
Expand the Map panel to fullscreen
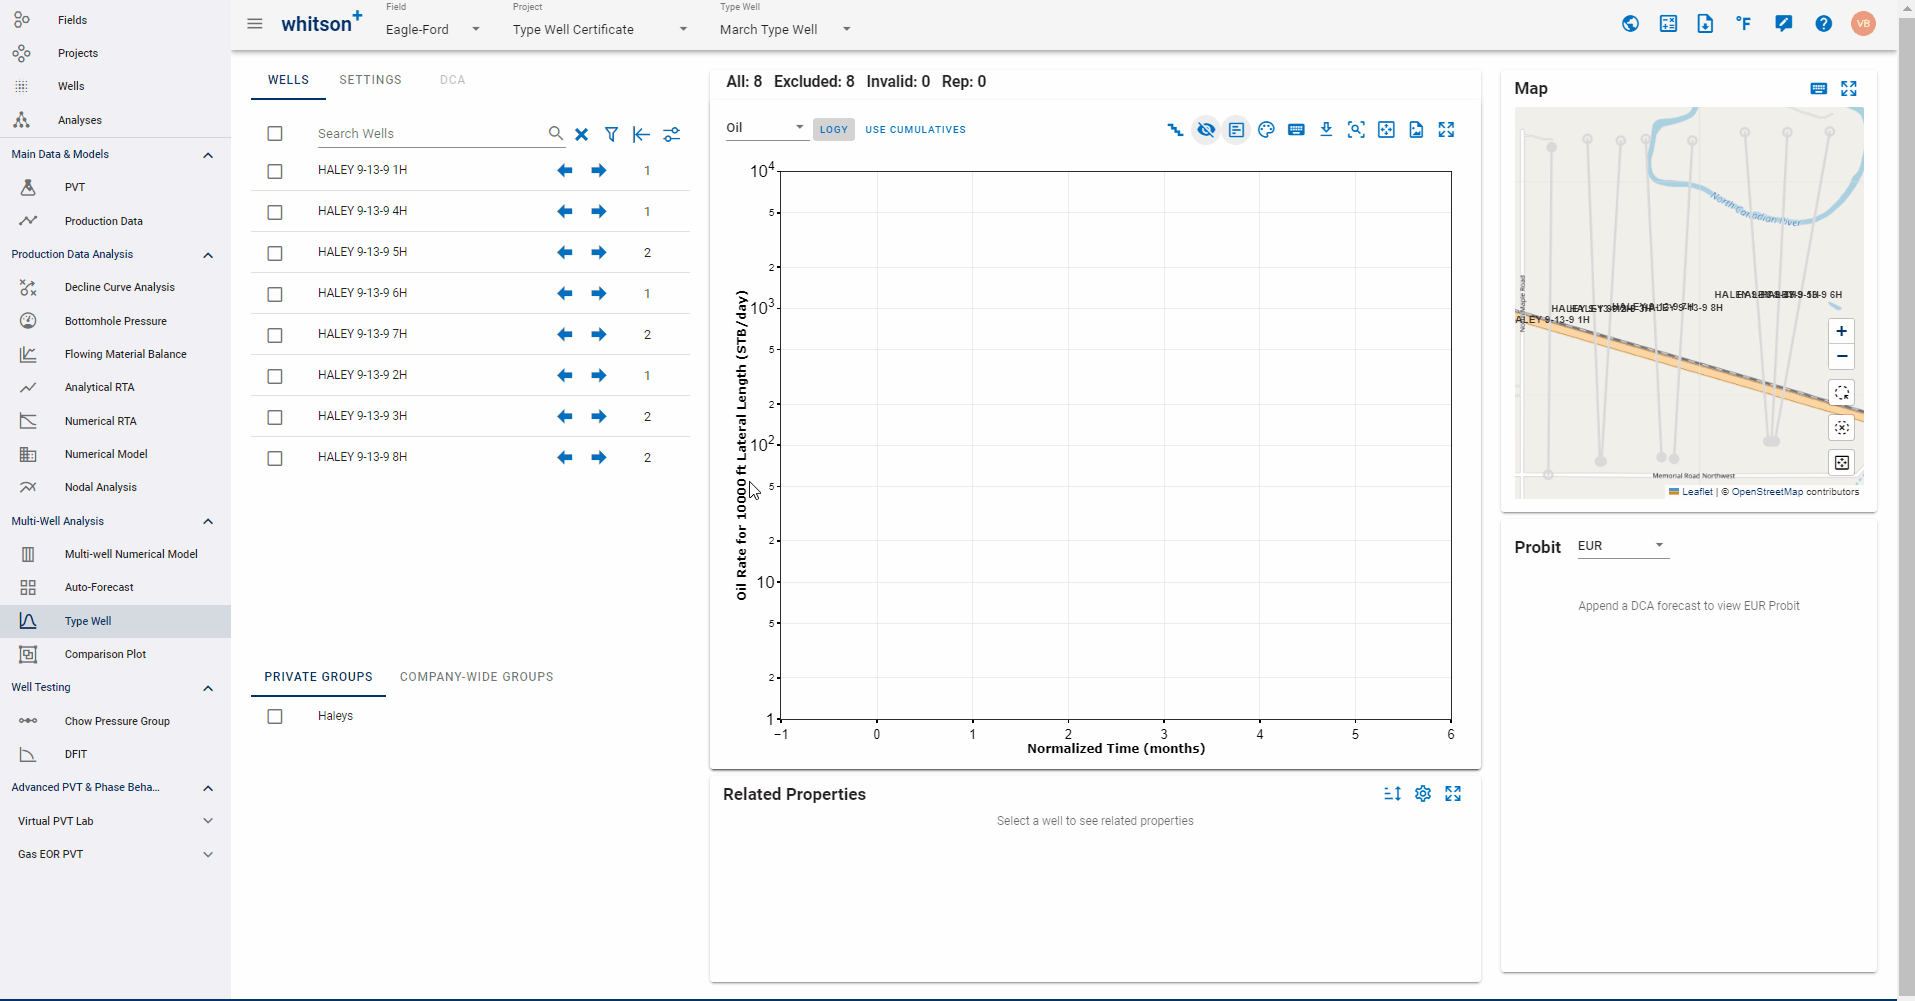pyautogui.click(x=1849, y=89)
